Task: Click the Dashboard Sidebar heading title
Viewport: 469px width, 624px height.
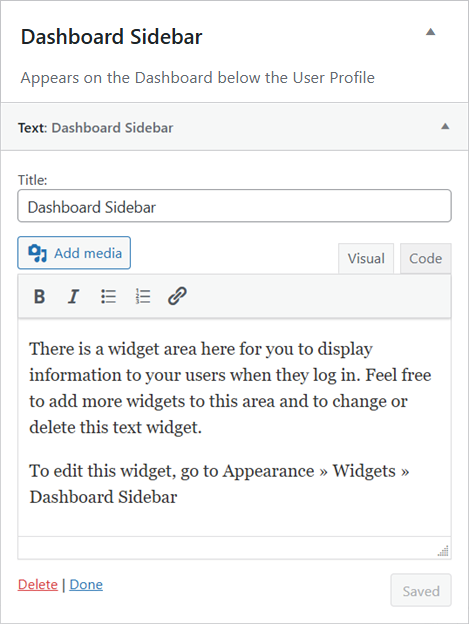Action: (x=111, y=37)
